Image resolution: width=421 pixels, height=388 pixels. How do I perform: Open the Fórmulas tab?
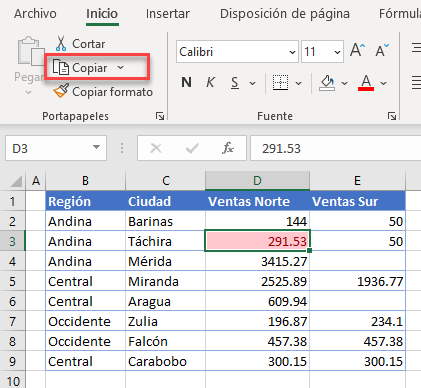400,14
